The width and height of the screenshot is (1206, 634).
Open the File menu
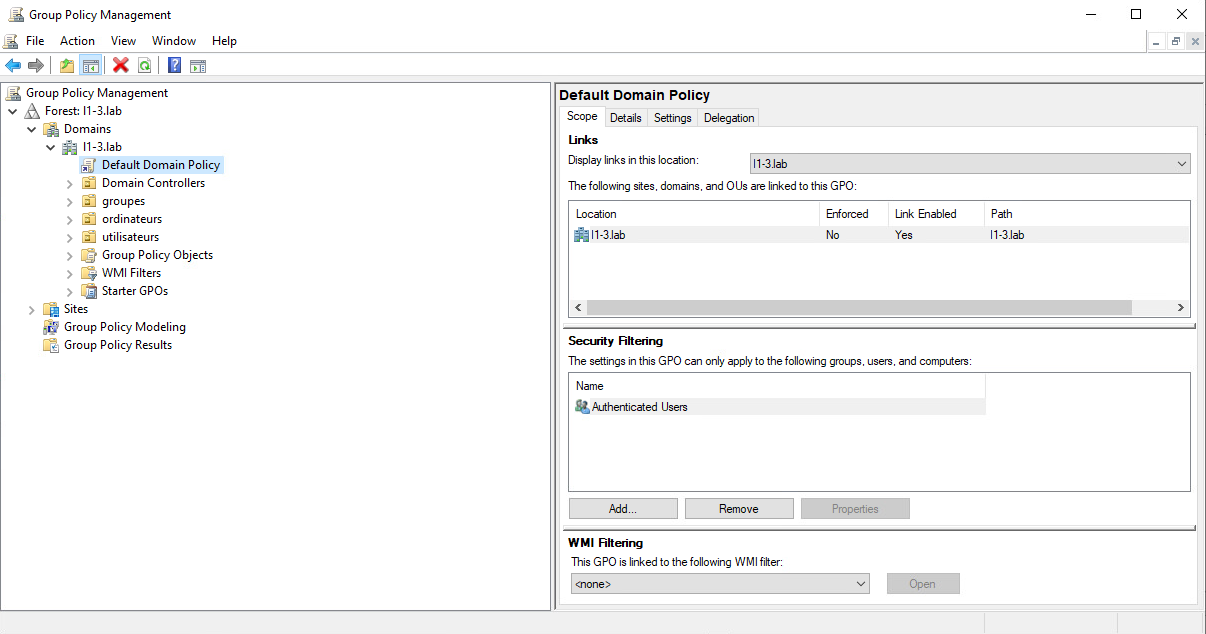(x=35, y=41)
